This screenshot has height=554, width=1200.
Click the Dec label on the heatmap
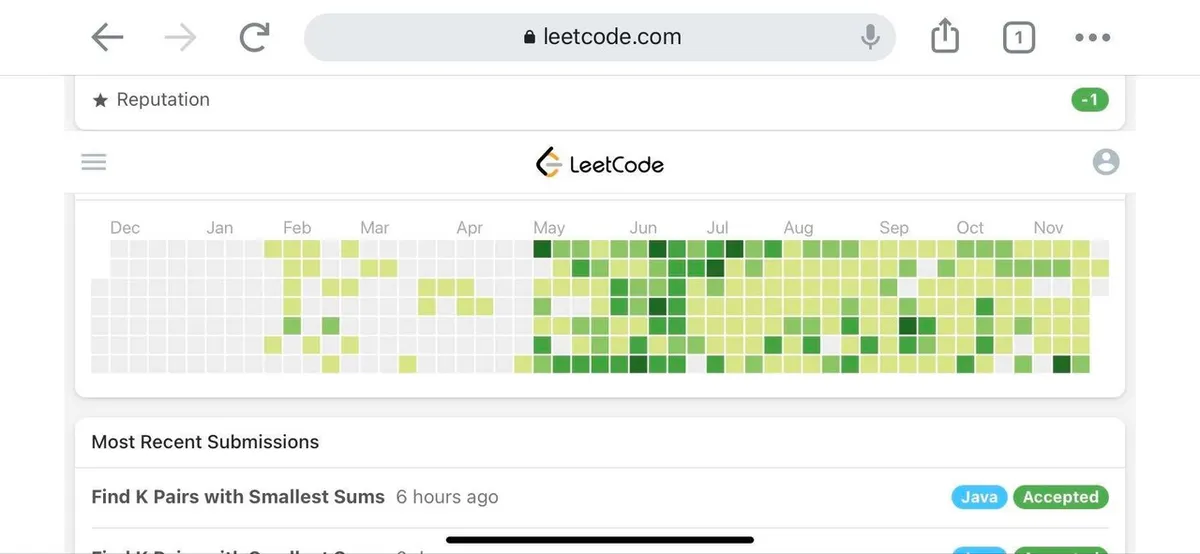125,228
